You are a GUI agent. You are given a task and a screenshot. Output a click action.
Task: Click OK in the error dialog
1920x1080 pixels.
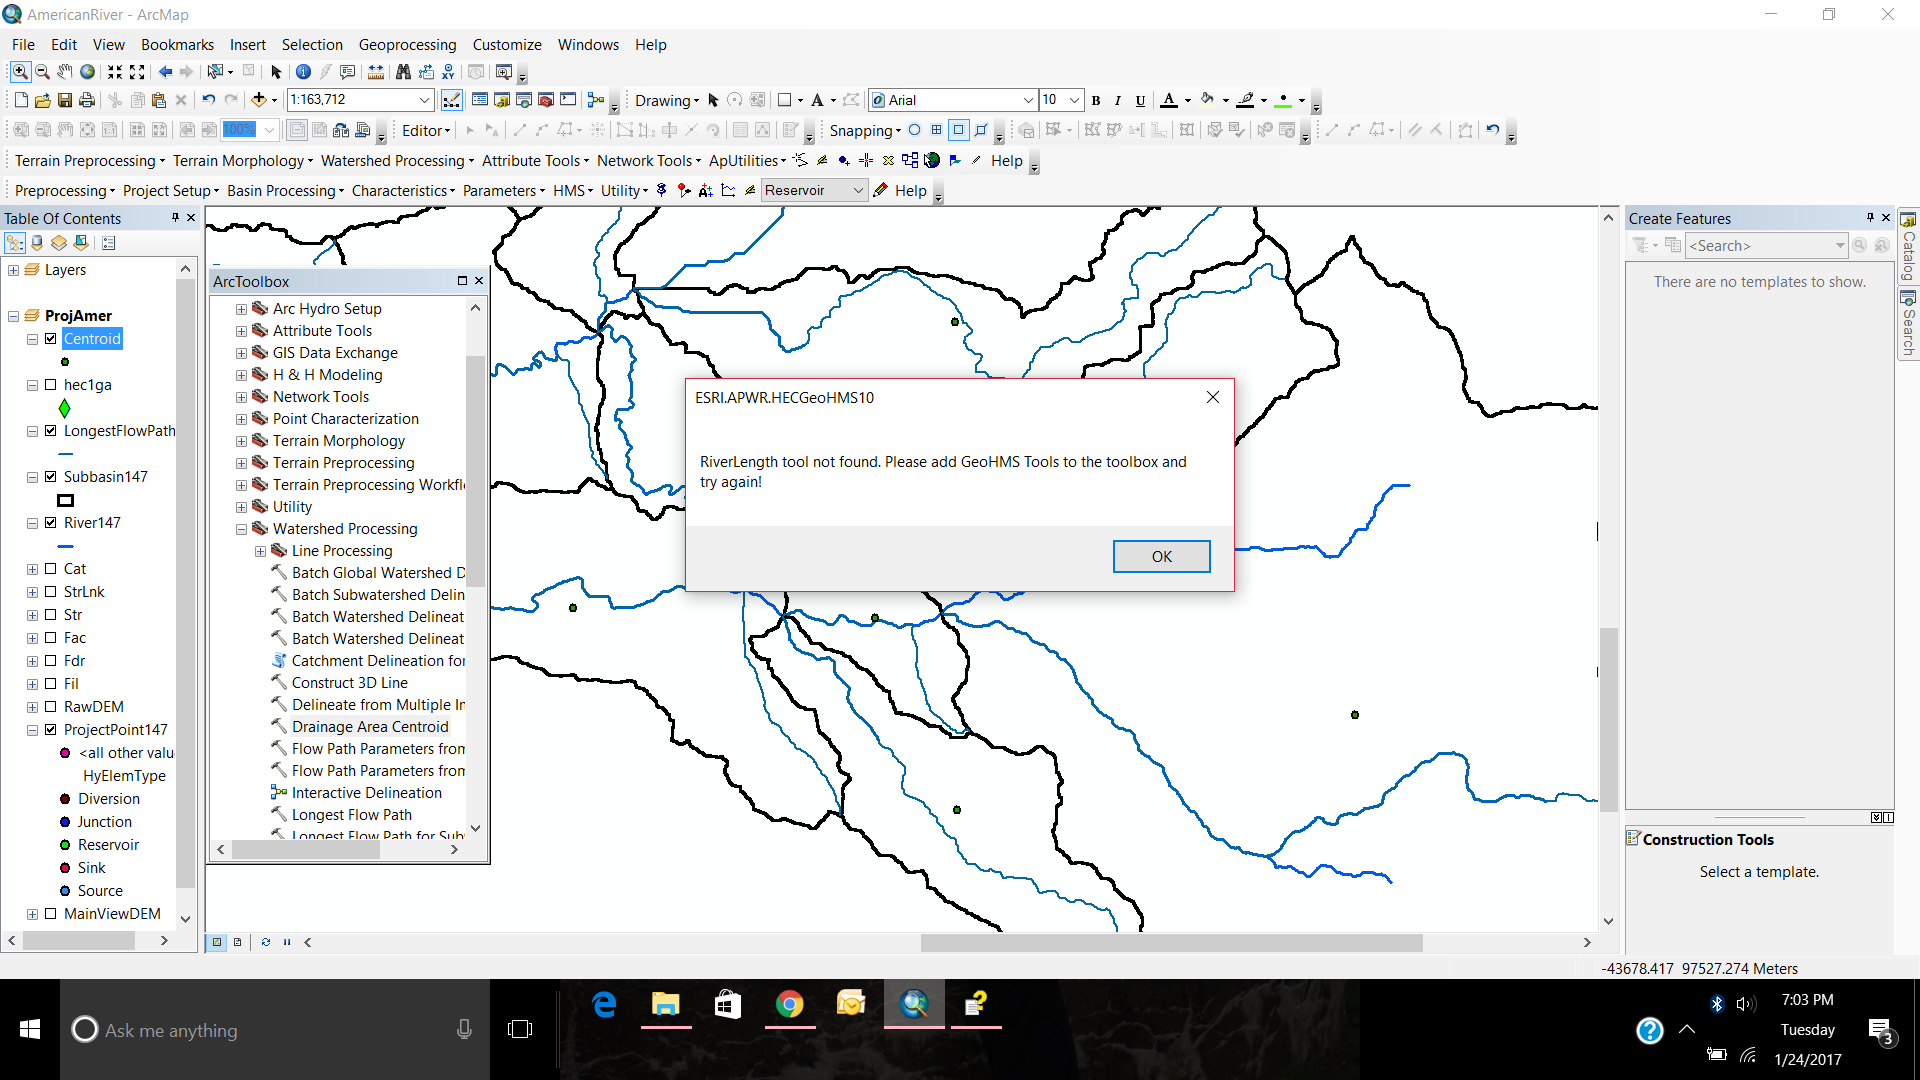(1161, 557)
